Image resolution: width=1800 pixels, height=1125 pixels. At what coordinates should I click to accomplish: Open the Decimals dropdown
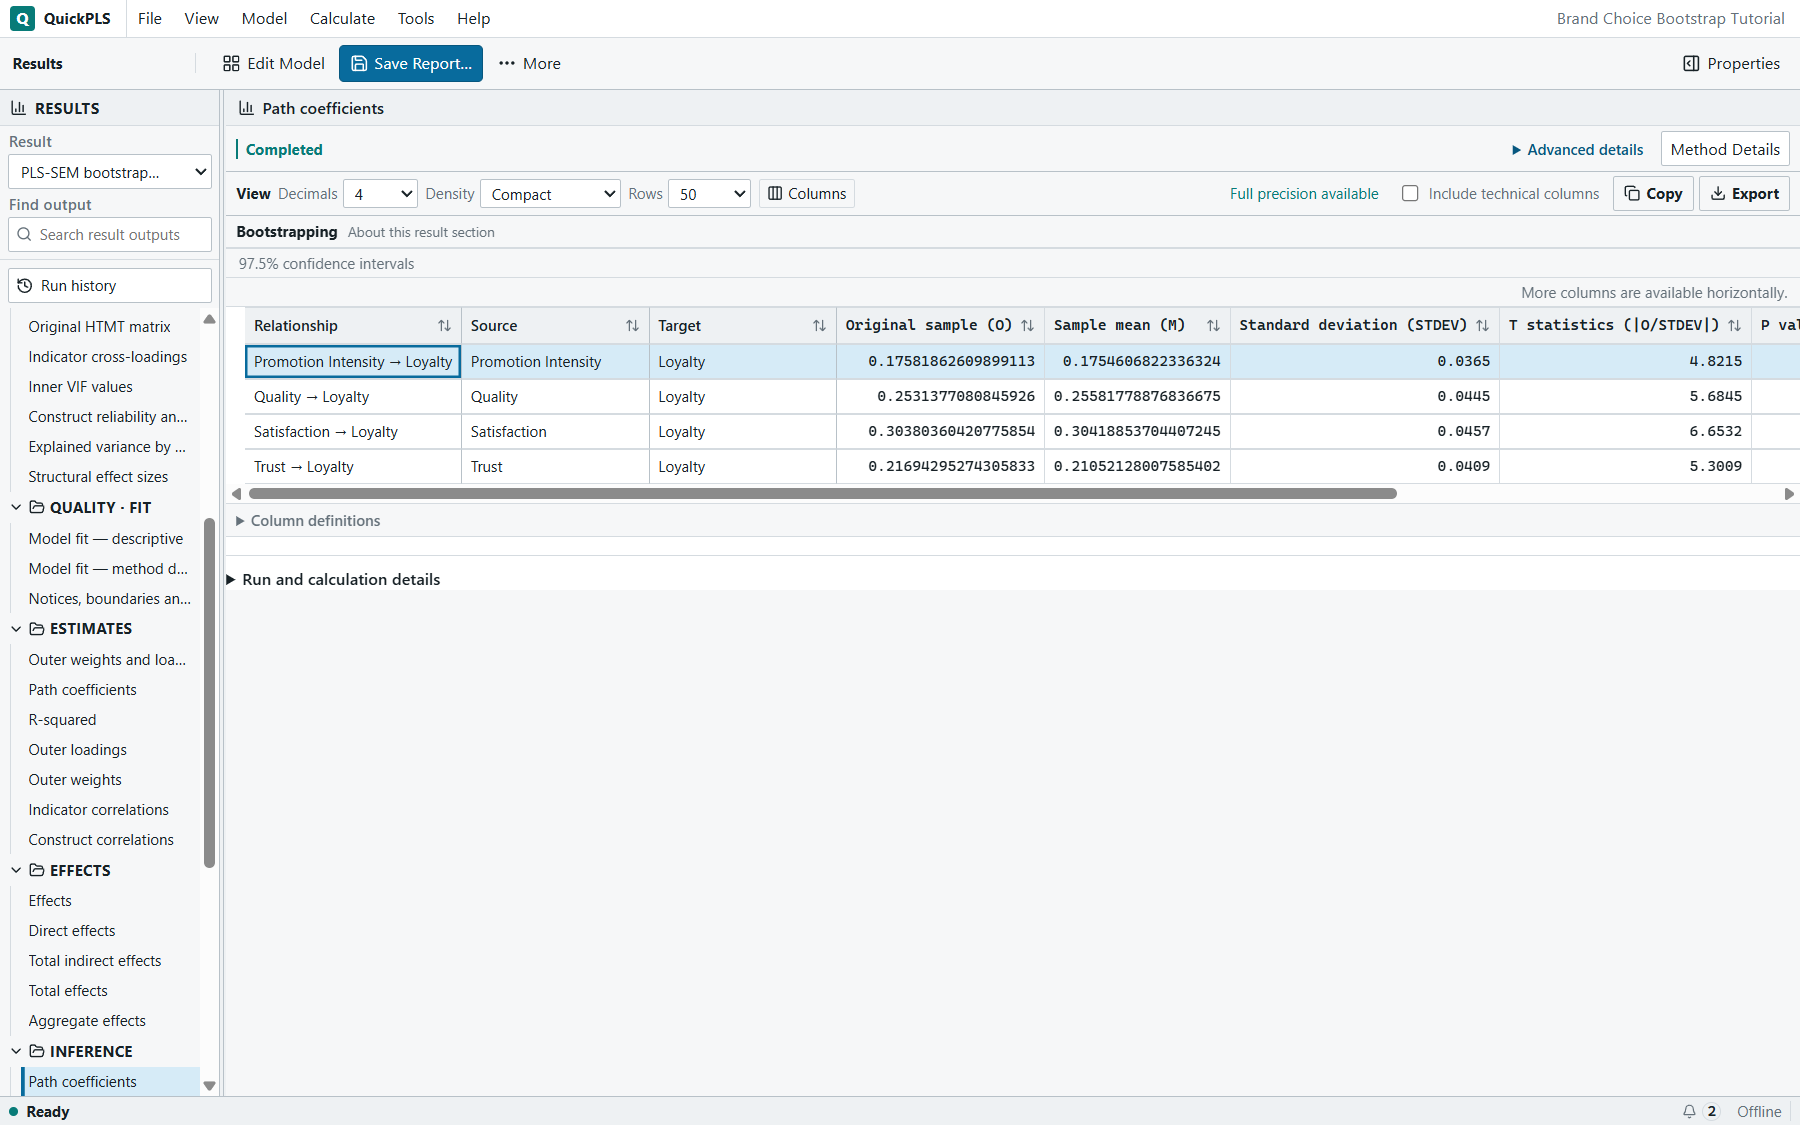coord(380,193)
